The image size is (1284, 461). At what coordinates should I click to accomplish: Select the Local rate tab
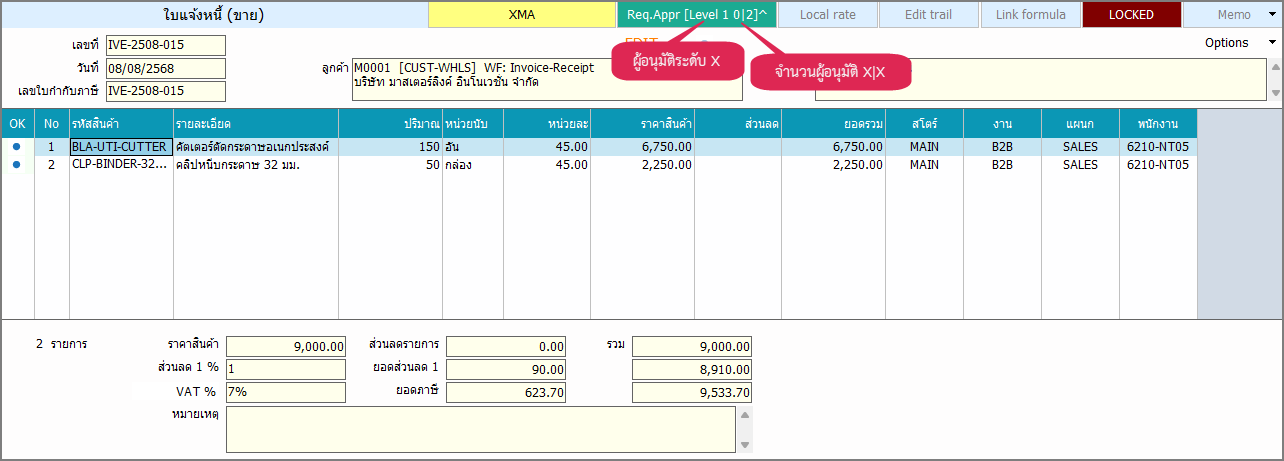(x=827, y=14)
